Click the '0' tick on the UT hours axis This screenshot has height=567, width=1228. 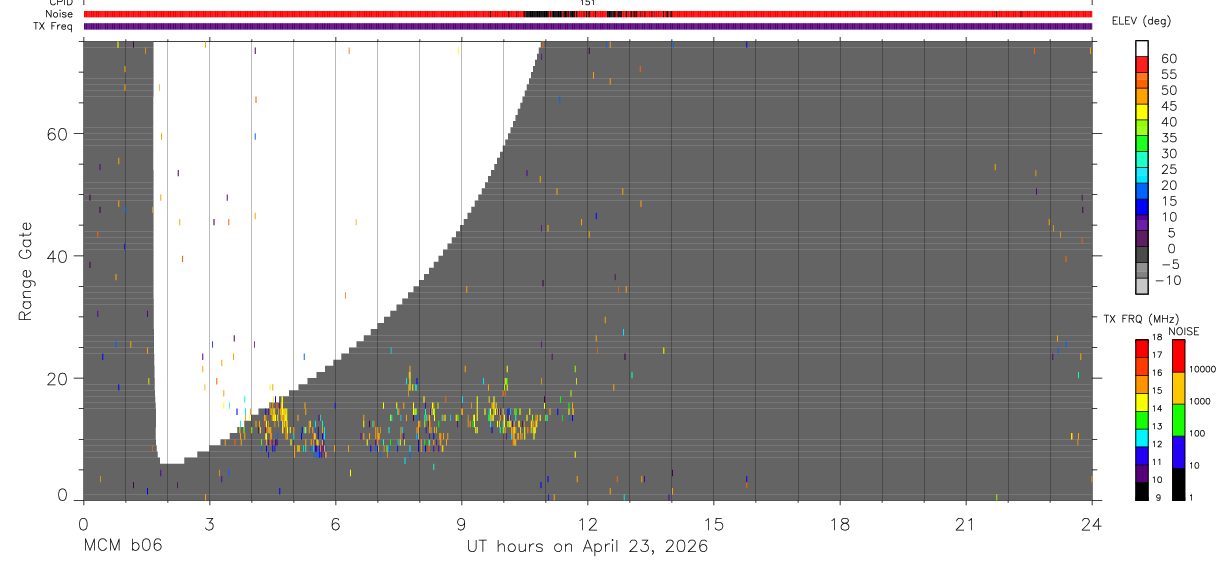(83, 525)
